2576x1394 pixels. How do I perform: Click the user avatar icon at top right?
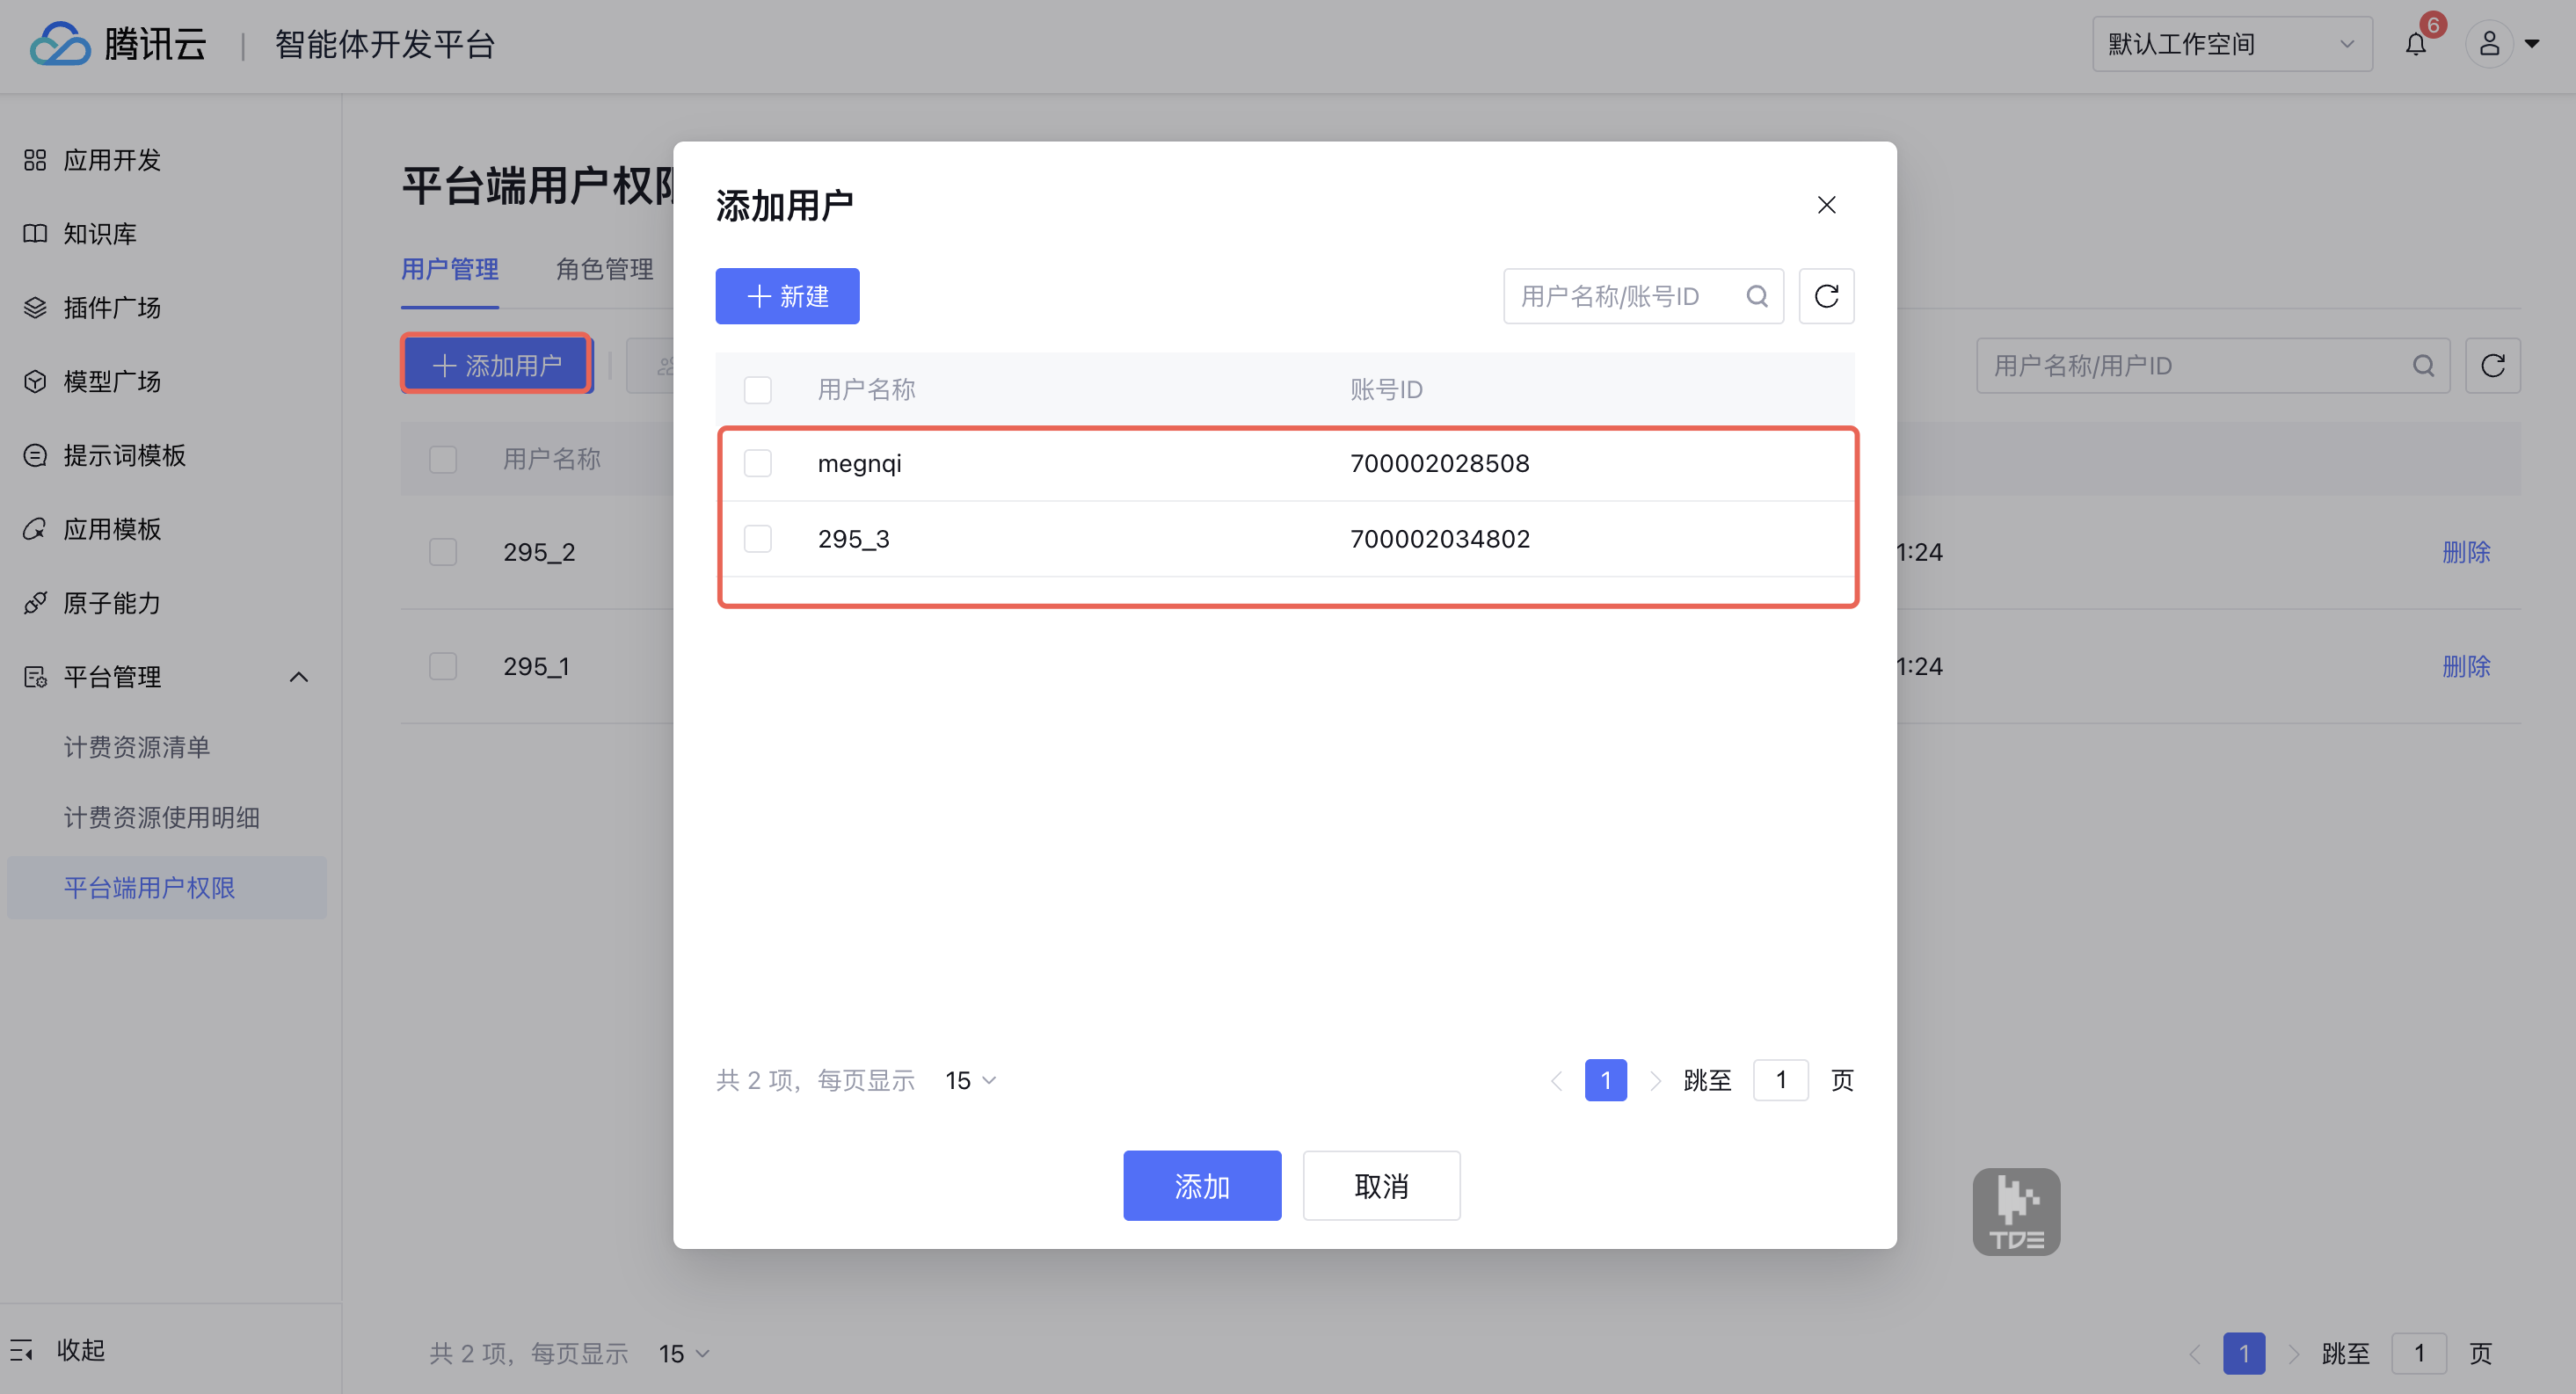coord(2488,44)
